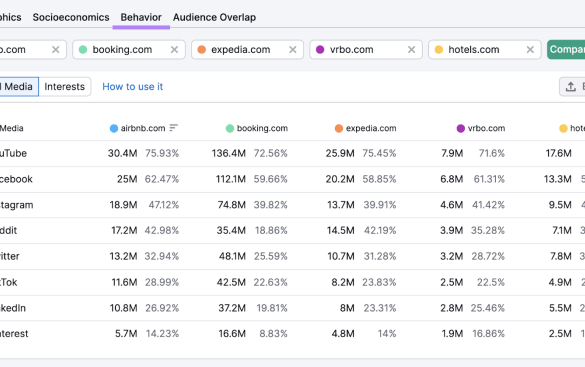Click the Instagram row label
This screenshot has width=585, height=367.
[x=17, y=205]
